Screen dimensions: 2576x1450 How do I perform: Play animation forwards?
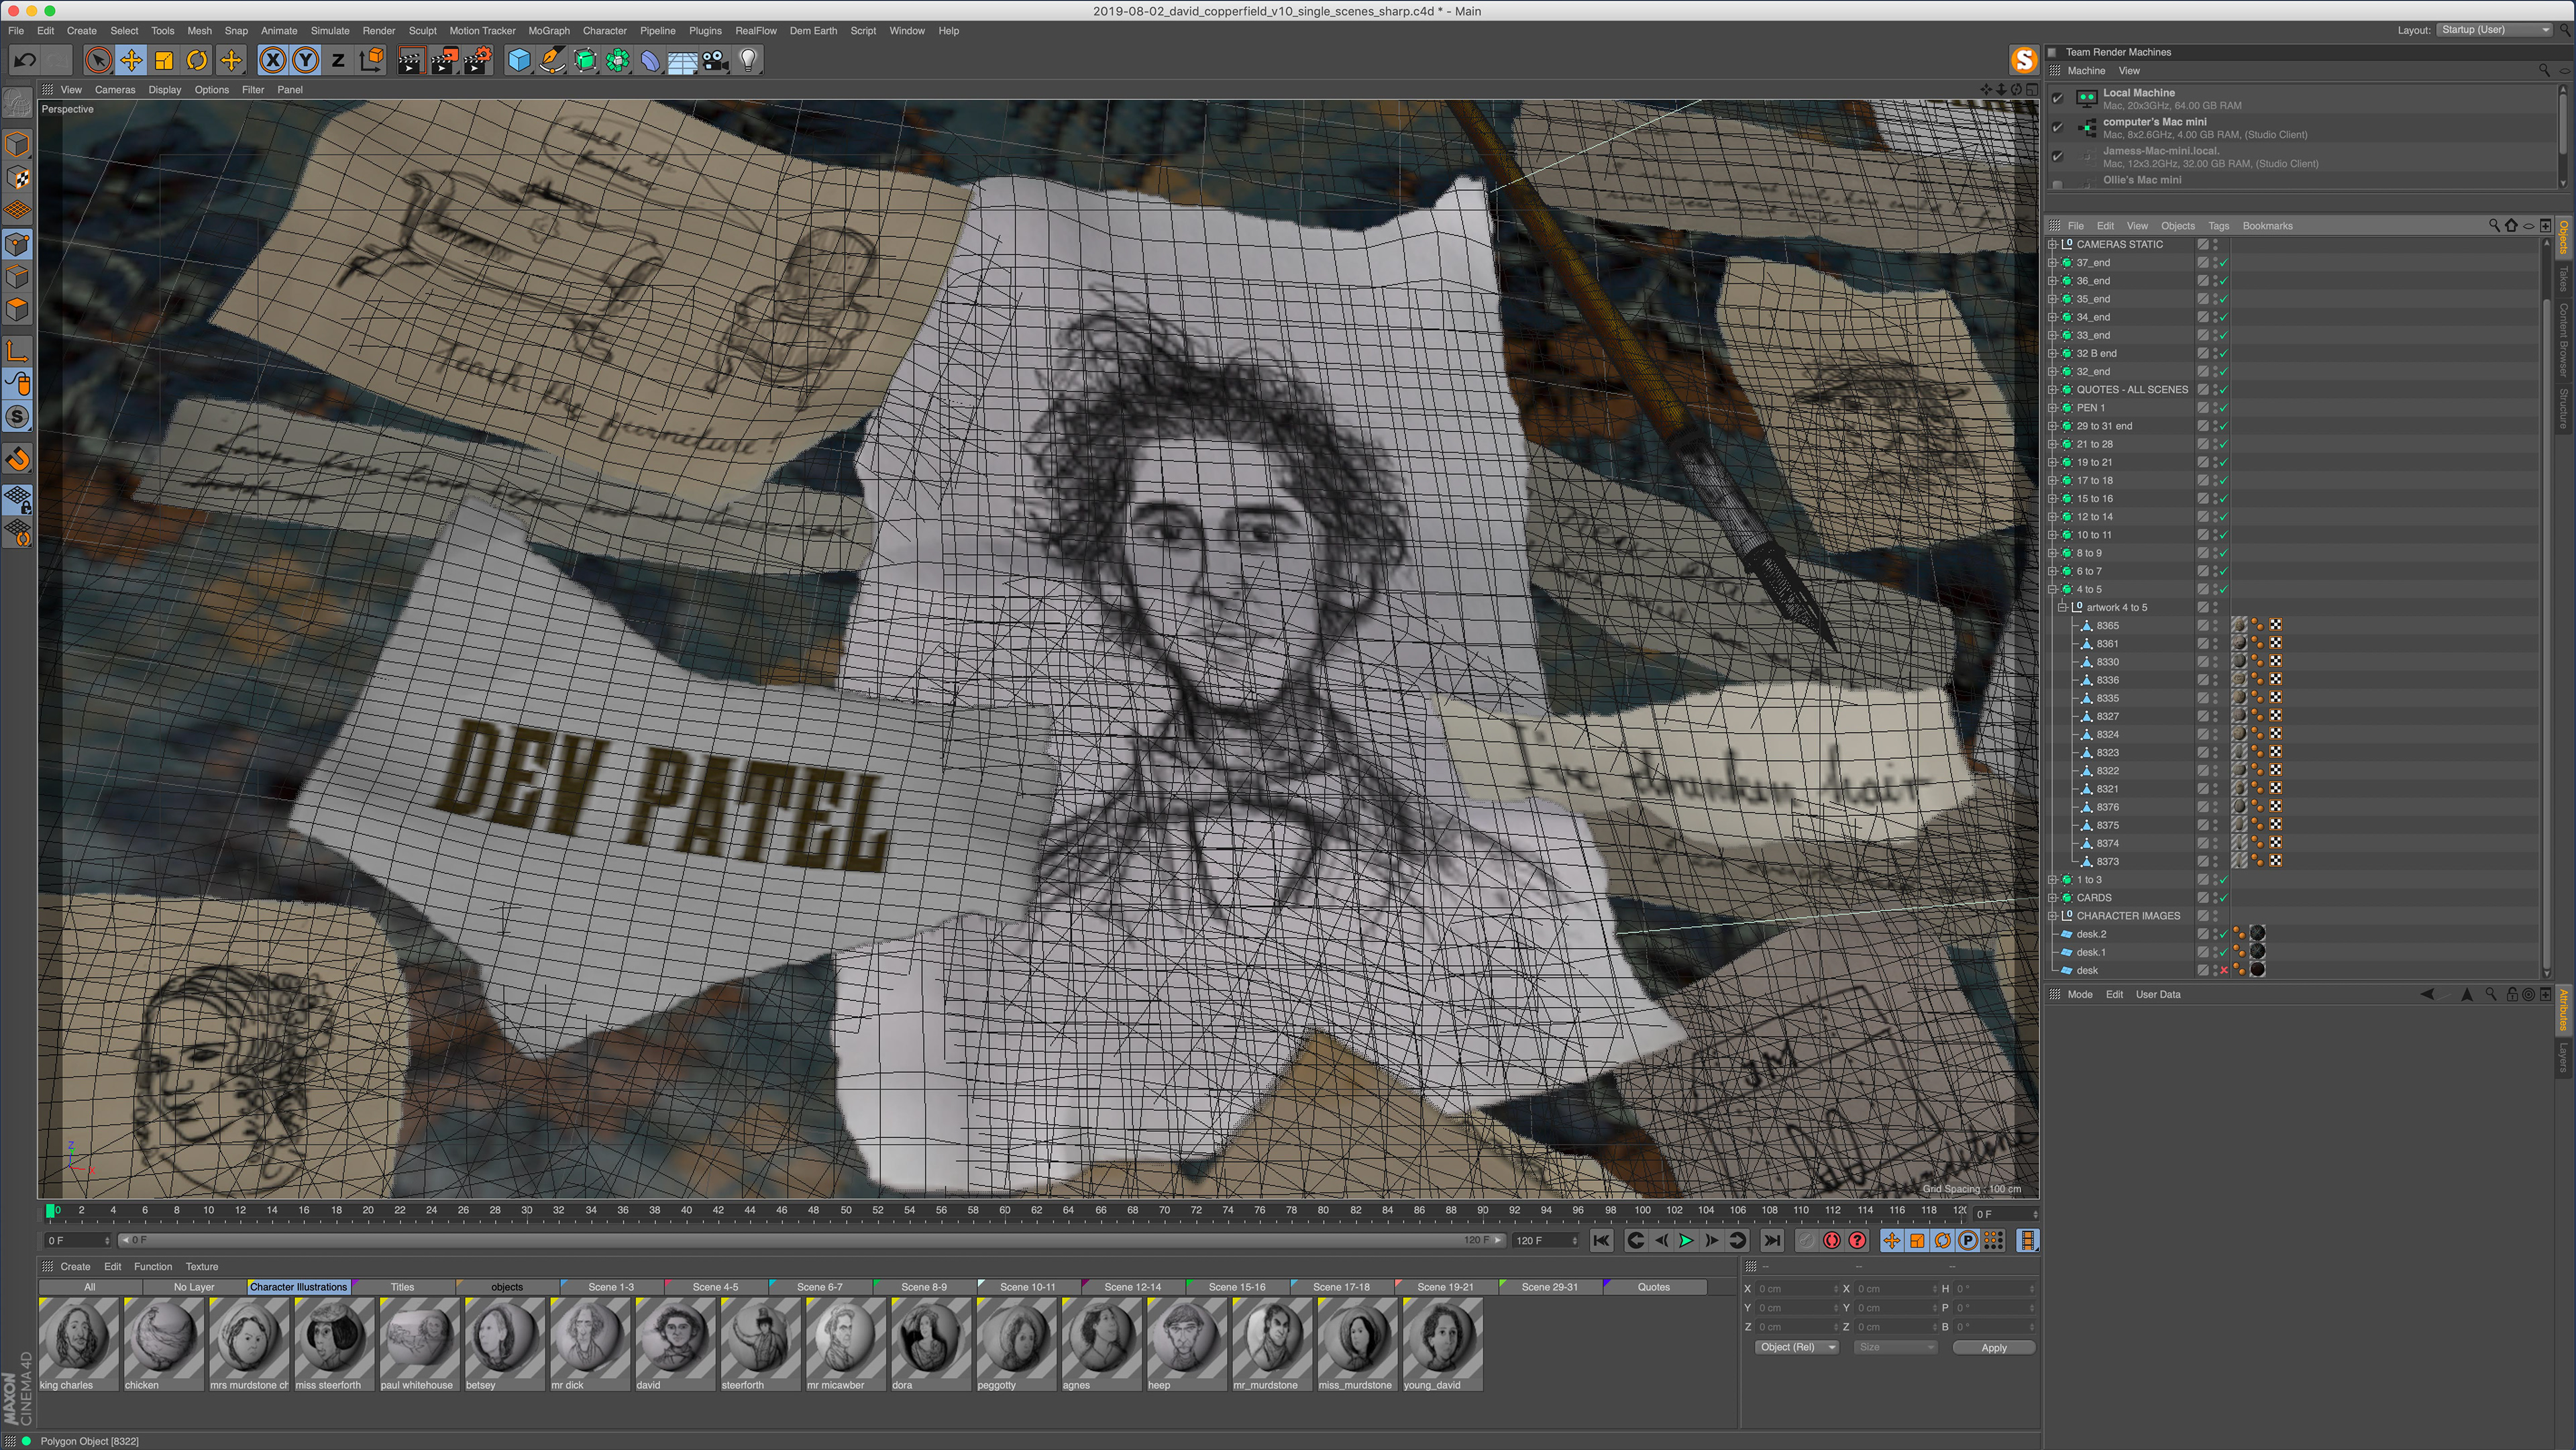point(1686,1240)
